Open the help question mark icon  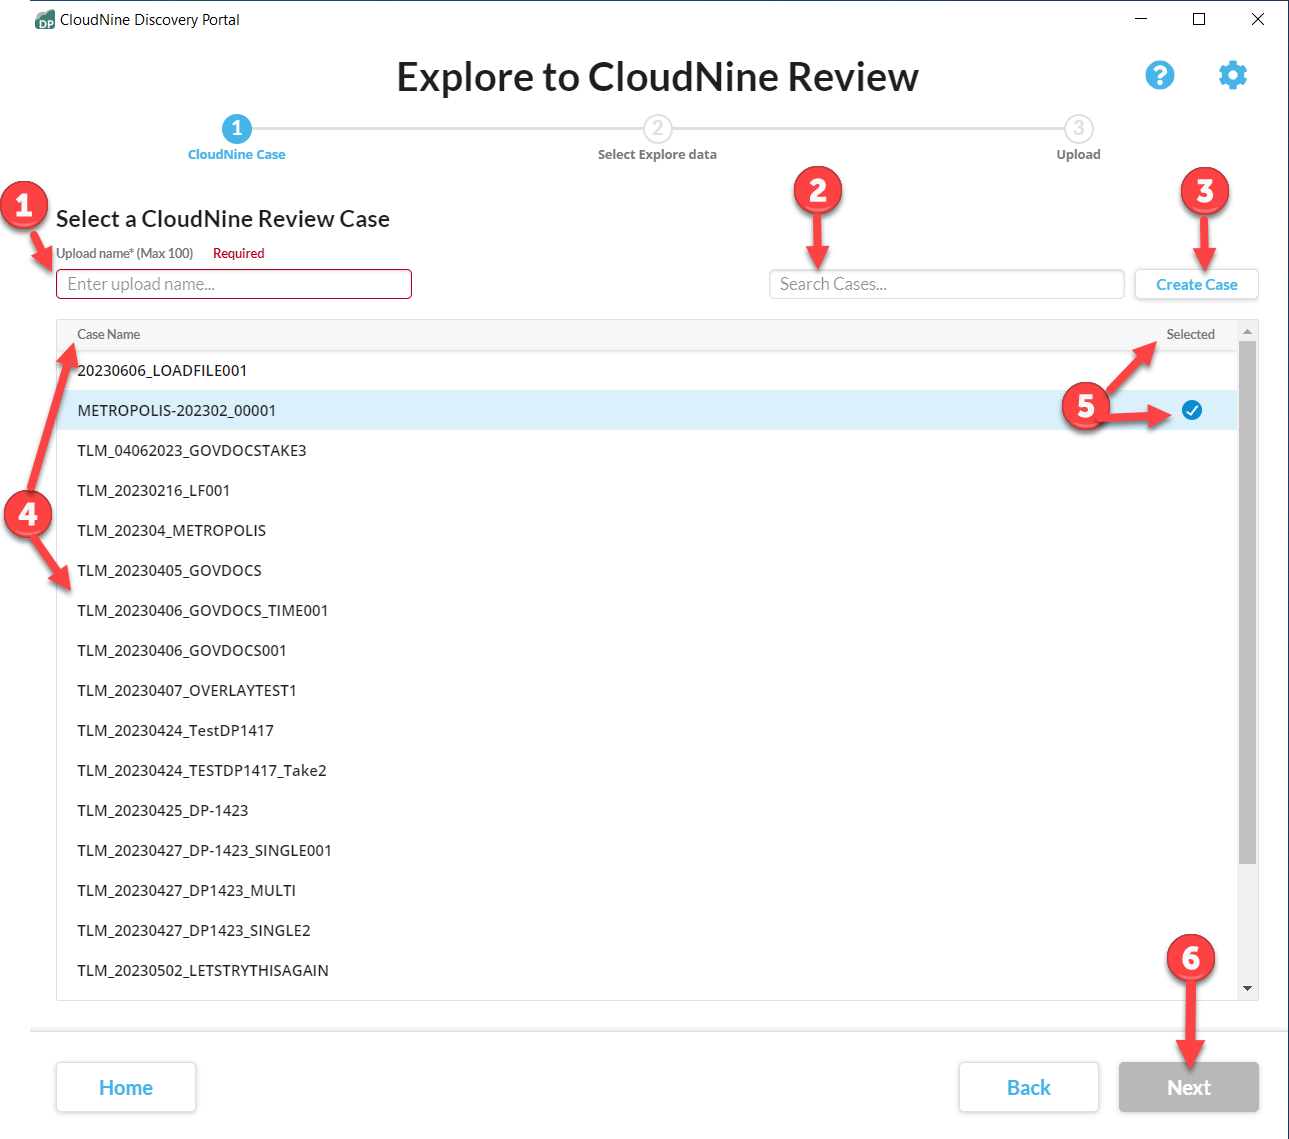pyautogui.click(x=1160, y=75)
